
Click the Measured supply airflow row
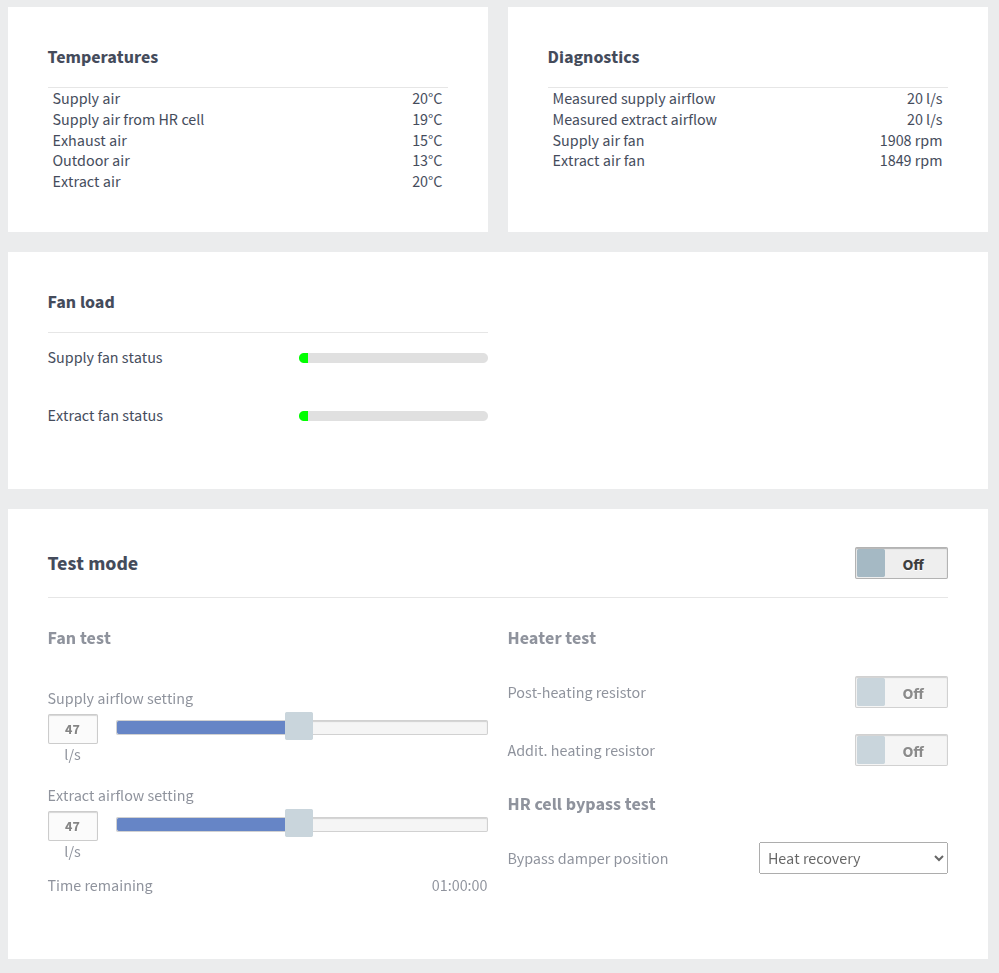pyautogui.click(x=747, y=99)
